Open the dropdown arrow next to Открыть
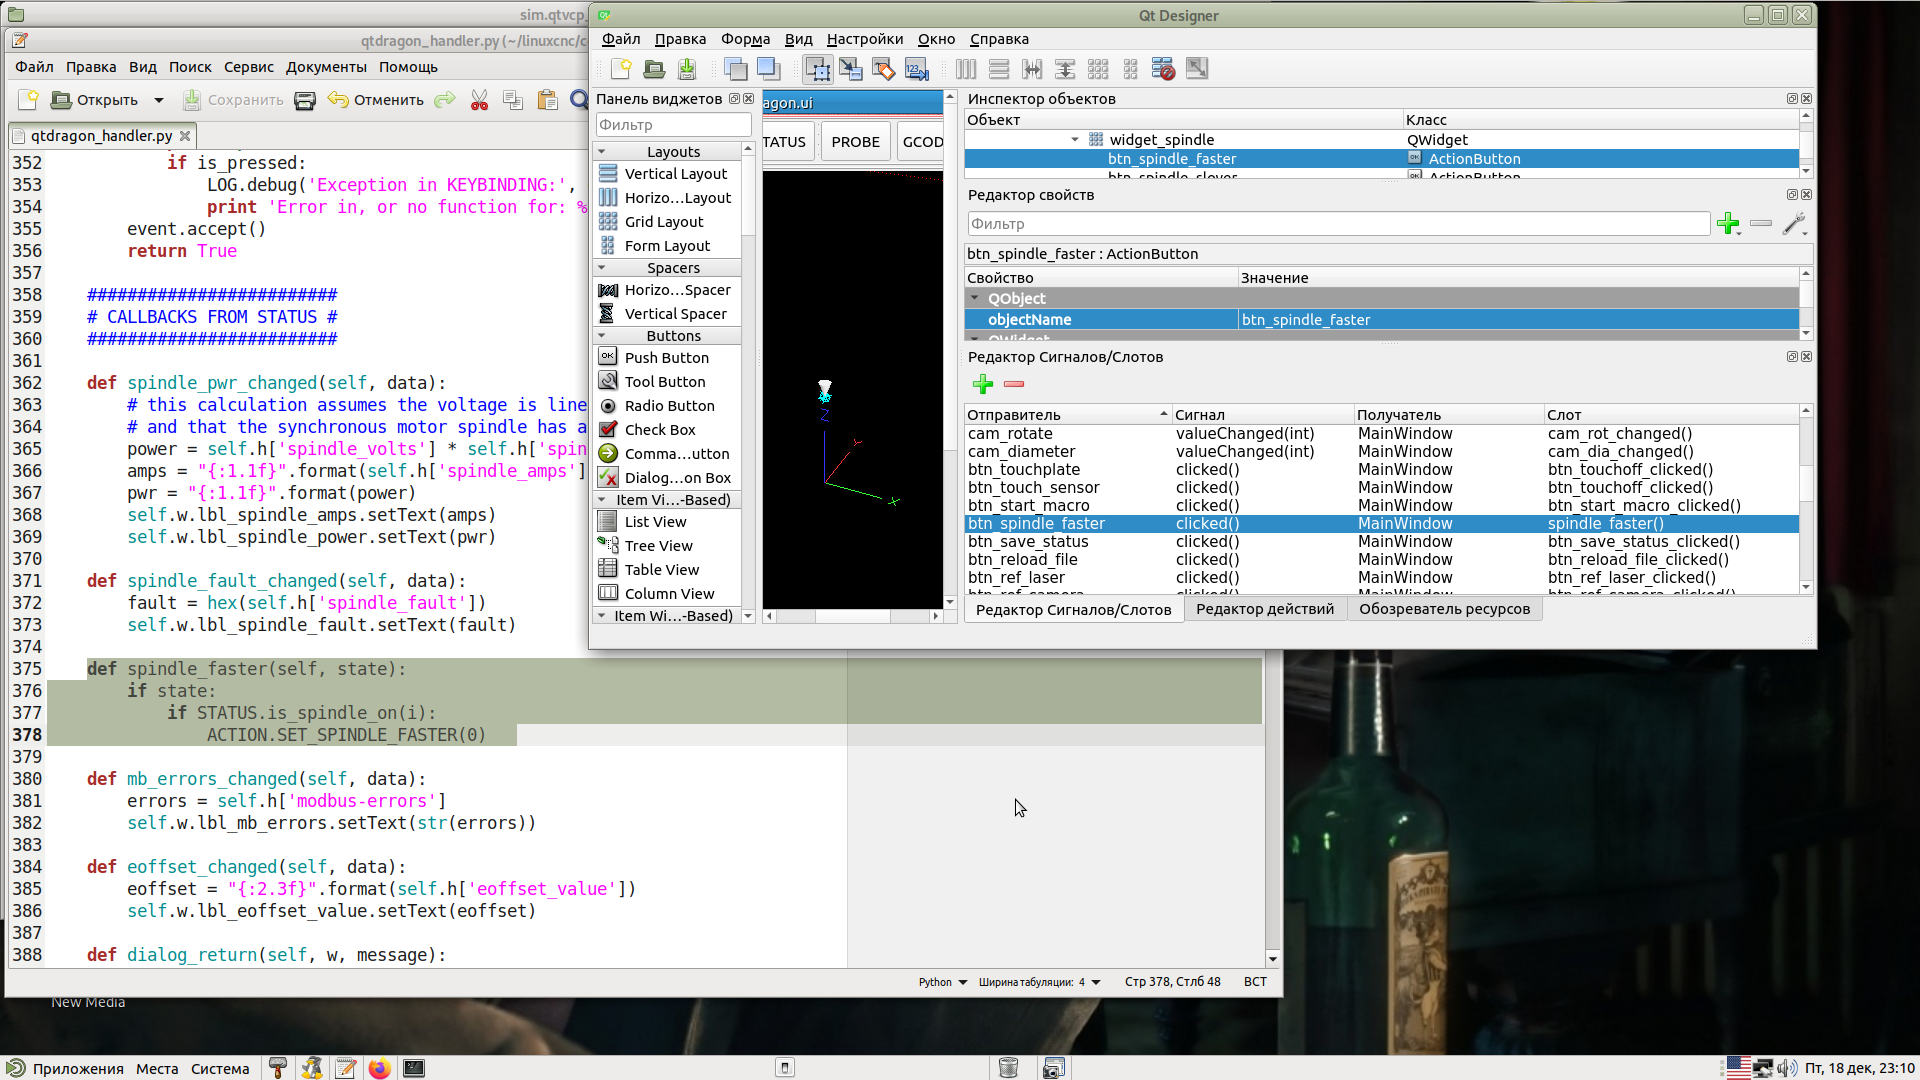This screenshot has width=1920, height=1080. [159, 100]
